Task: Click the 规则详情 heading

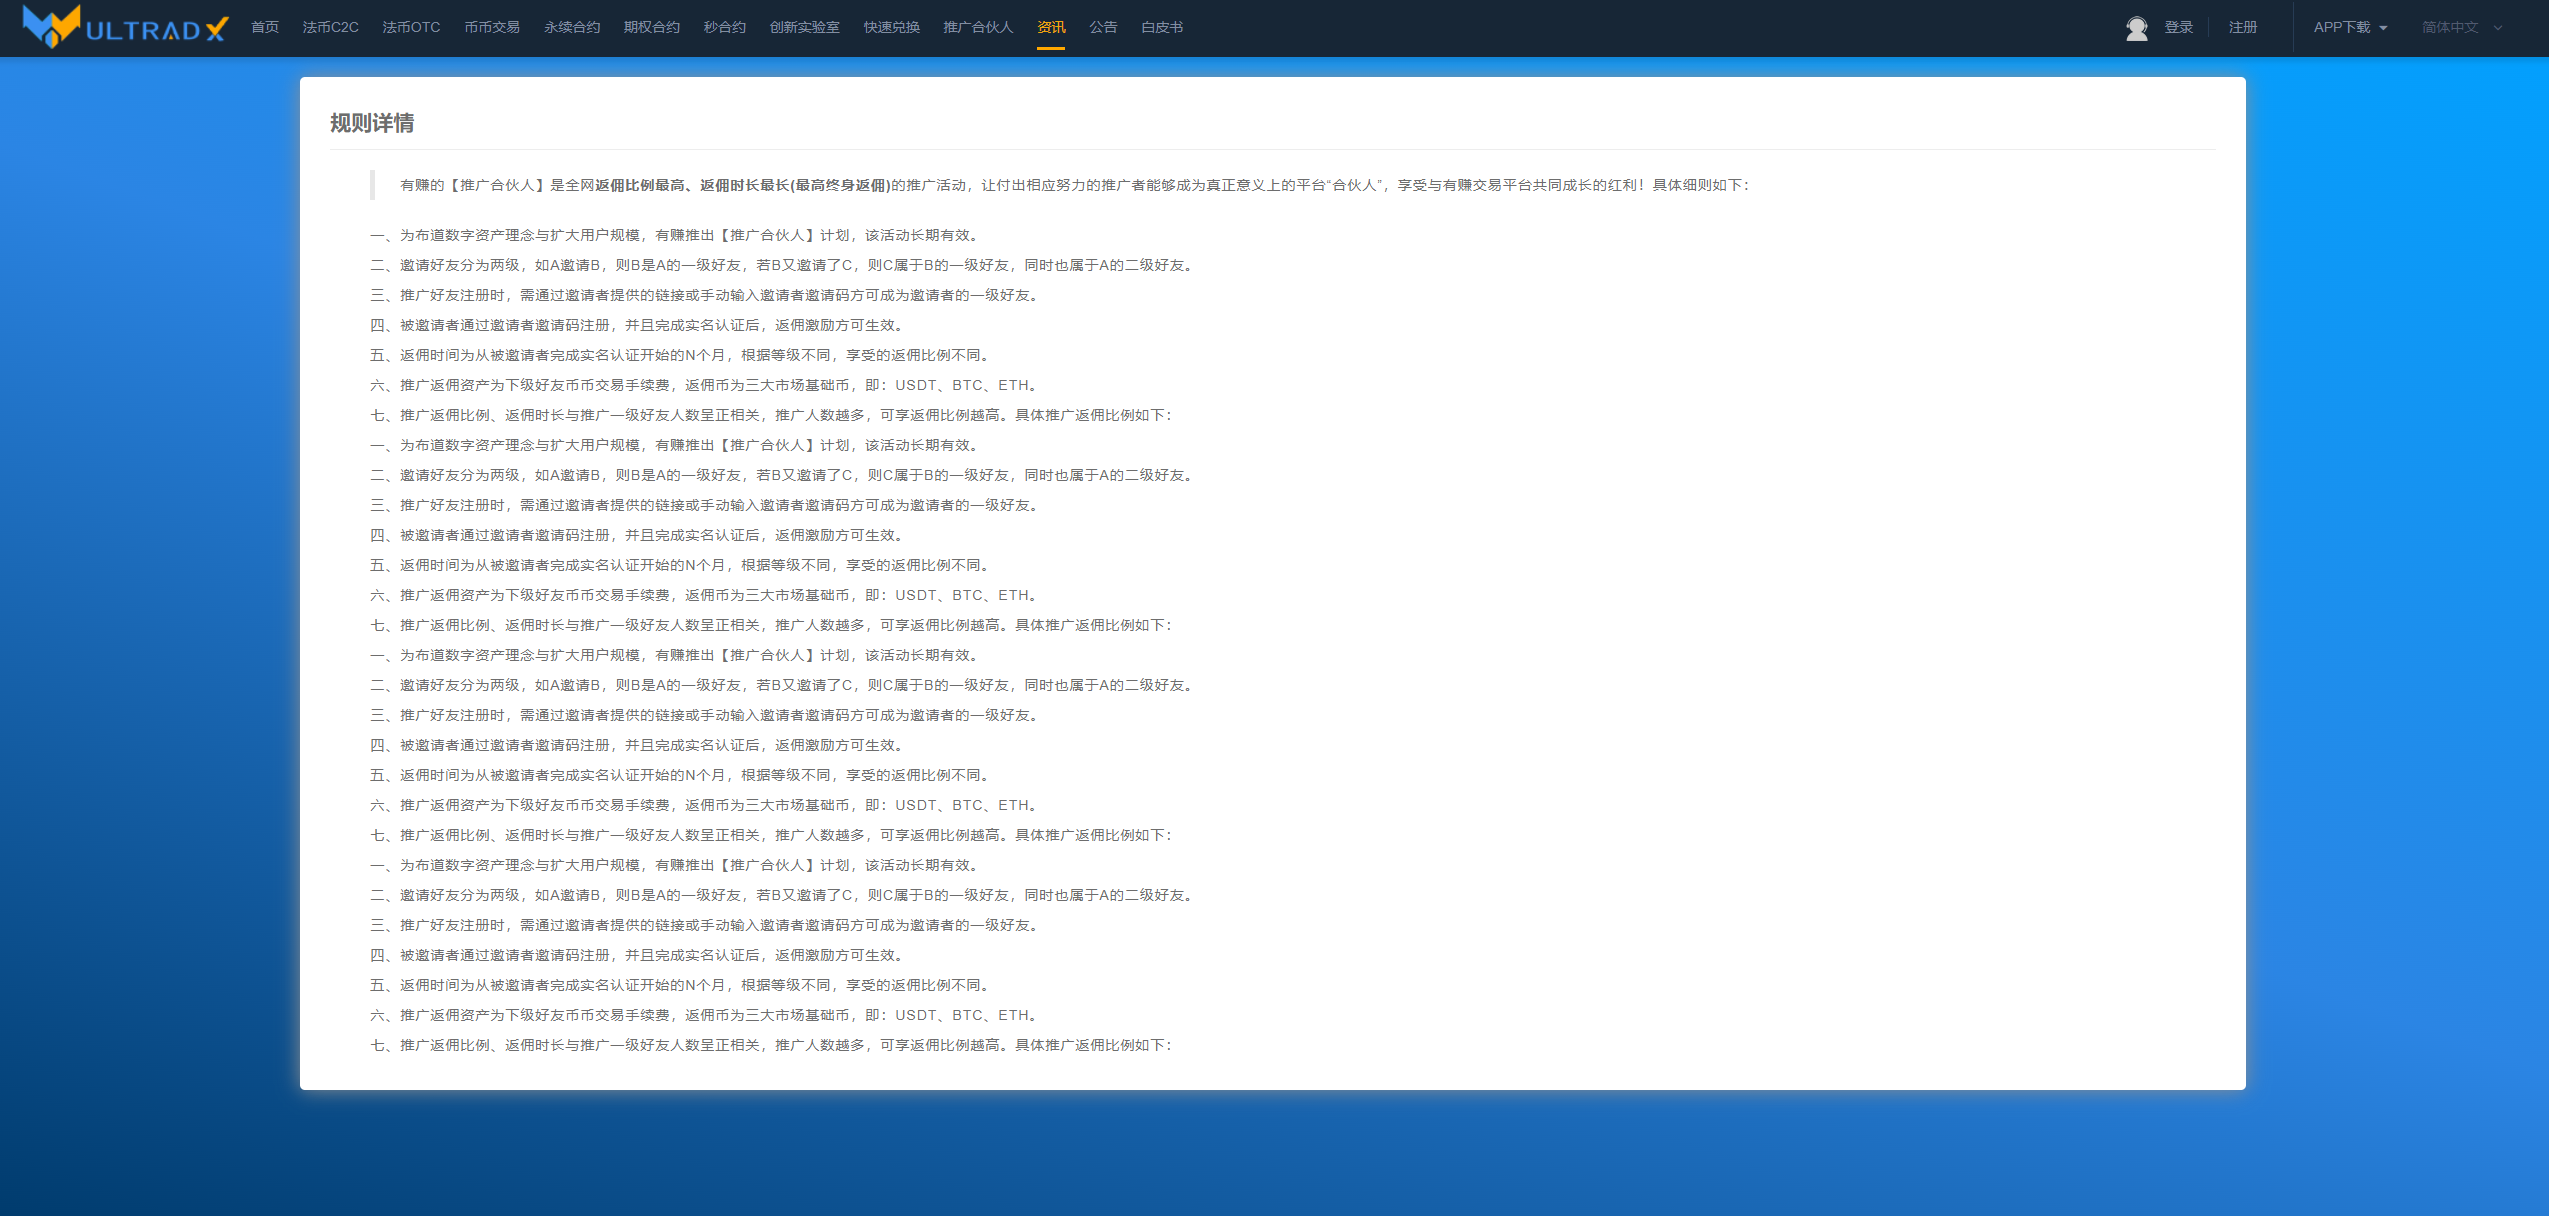Action: click(x=372, y=123)
